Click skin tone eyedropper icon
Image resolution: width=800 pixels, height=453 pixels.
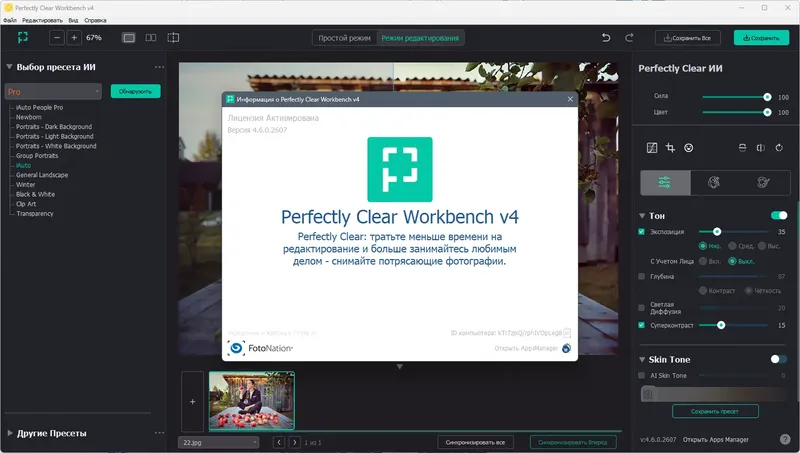pos(648,394)
